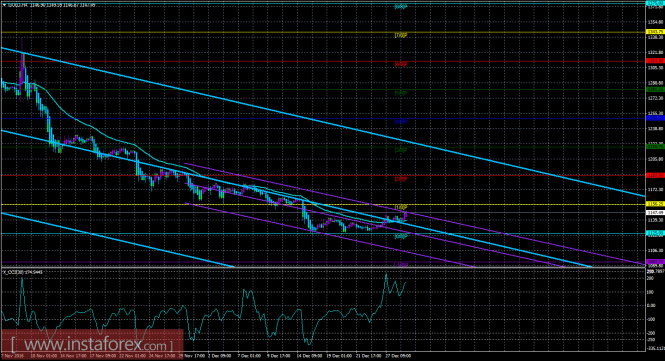The image size is (665, 361).
Task: Click the blue [4/8]P Murrey level label
Action: (x=401, y=122)
